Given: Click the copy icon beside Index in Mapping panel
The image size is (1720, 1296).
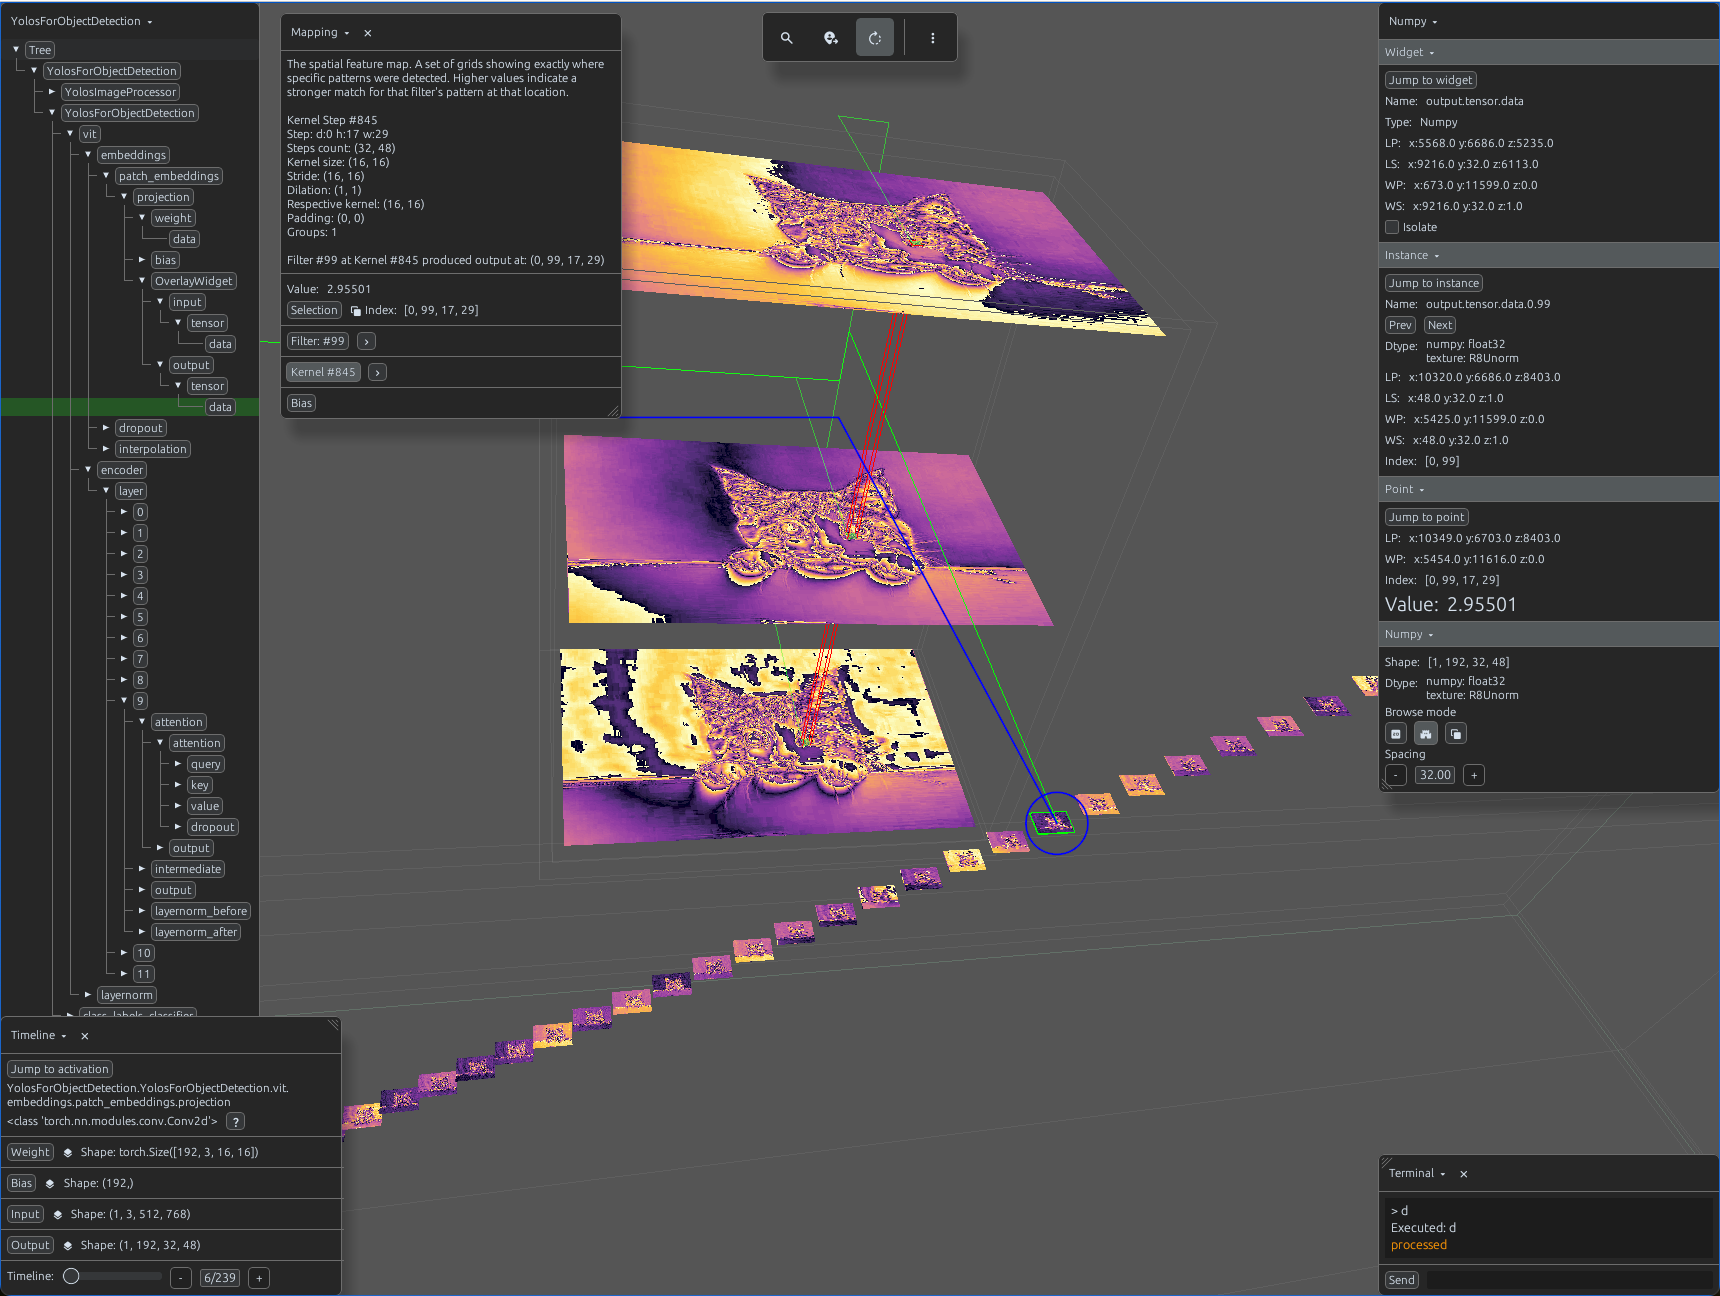Looking at the screenshot, I should [356, 311].
